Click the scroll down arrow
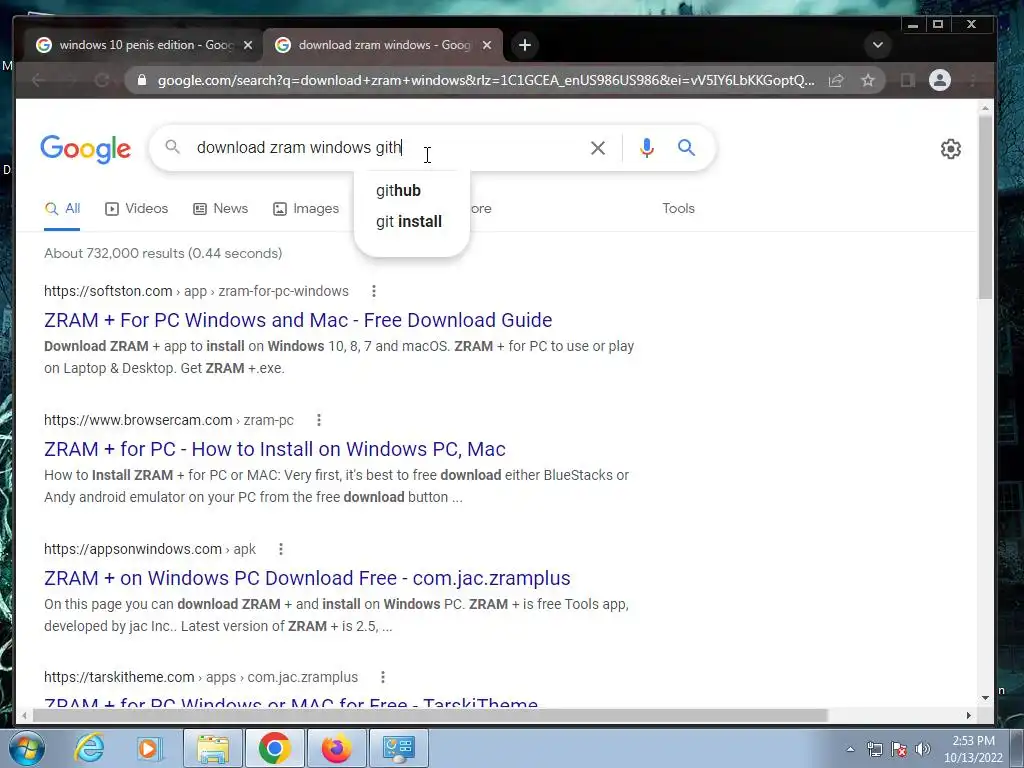 coord(985,697)
